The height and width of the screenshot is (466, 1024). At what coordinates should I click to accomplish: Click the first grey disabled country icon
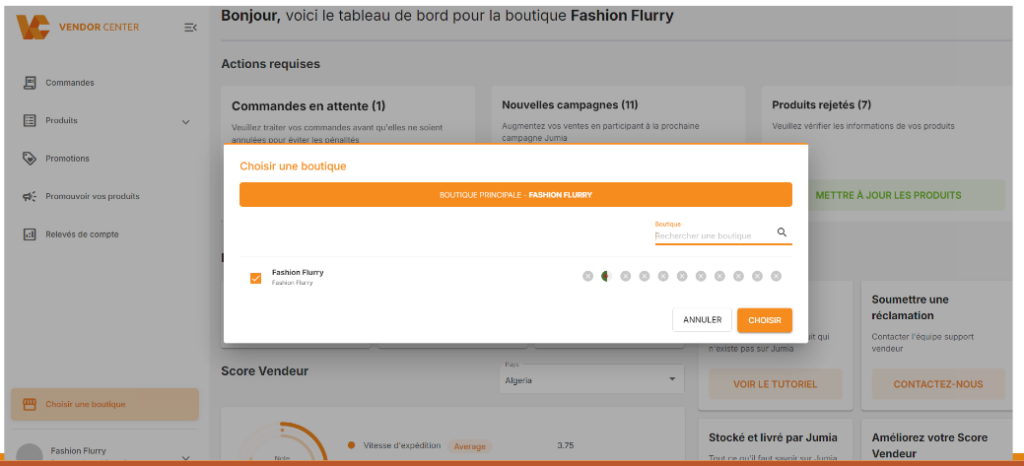[588, 276]
